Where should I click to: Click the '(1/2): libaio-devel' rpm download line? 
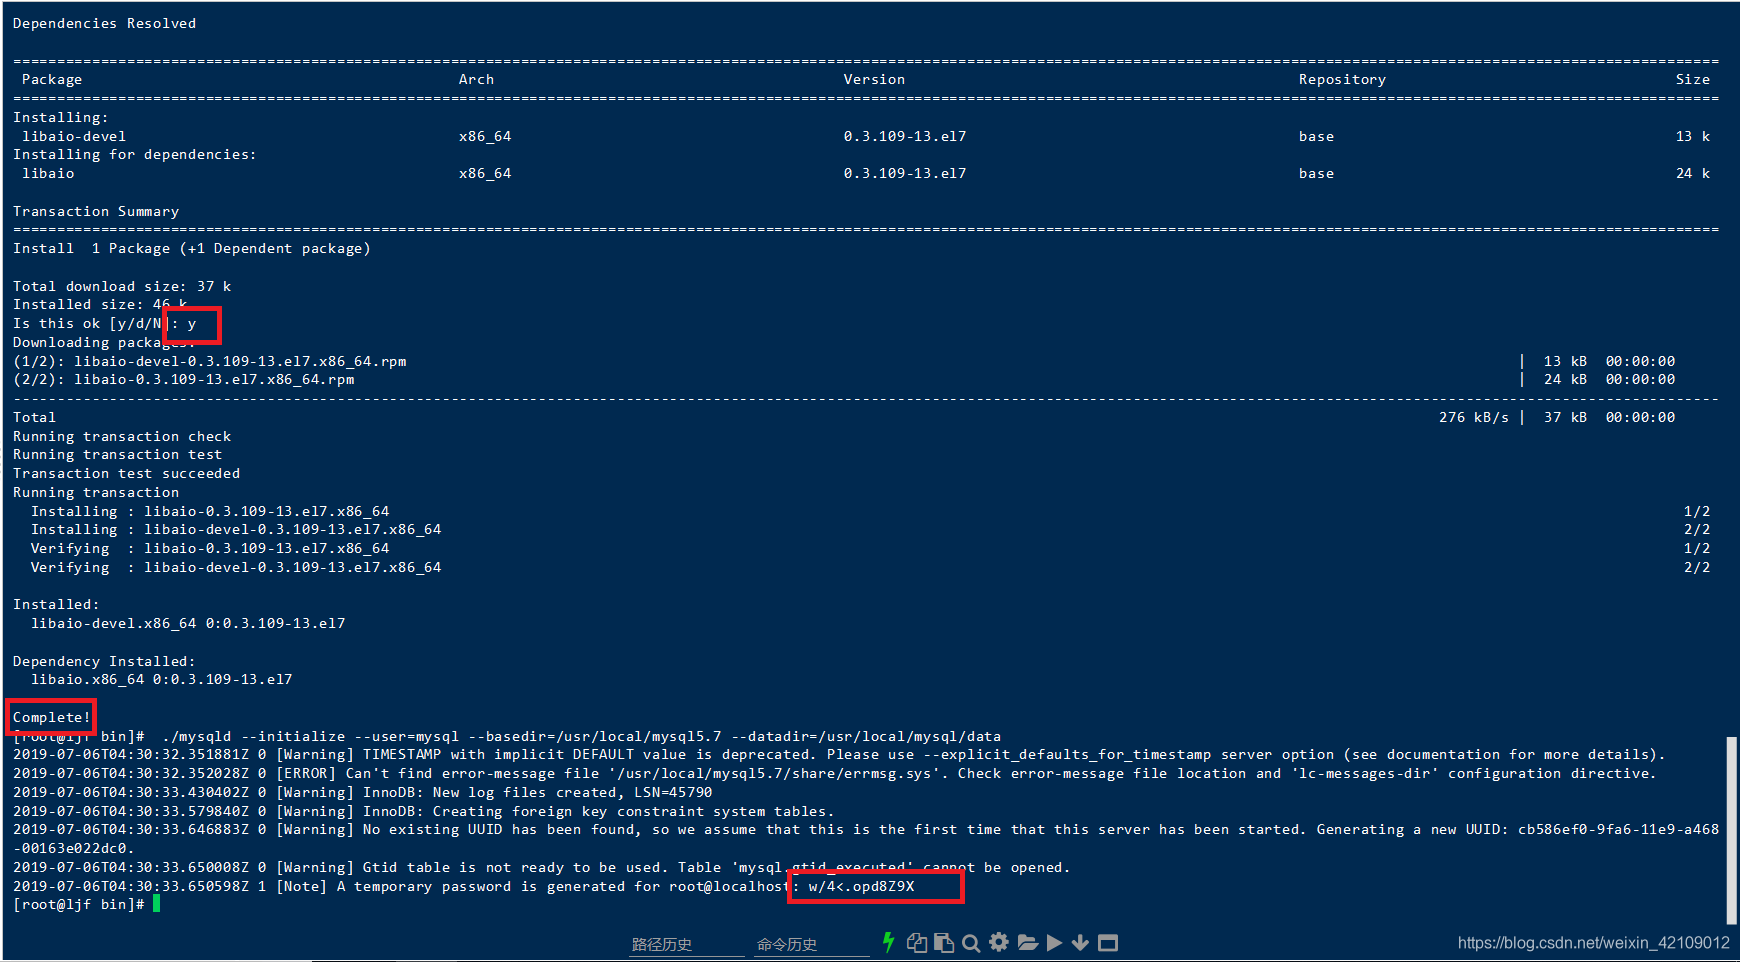coord(209,361)
